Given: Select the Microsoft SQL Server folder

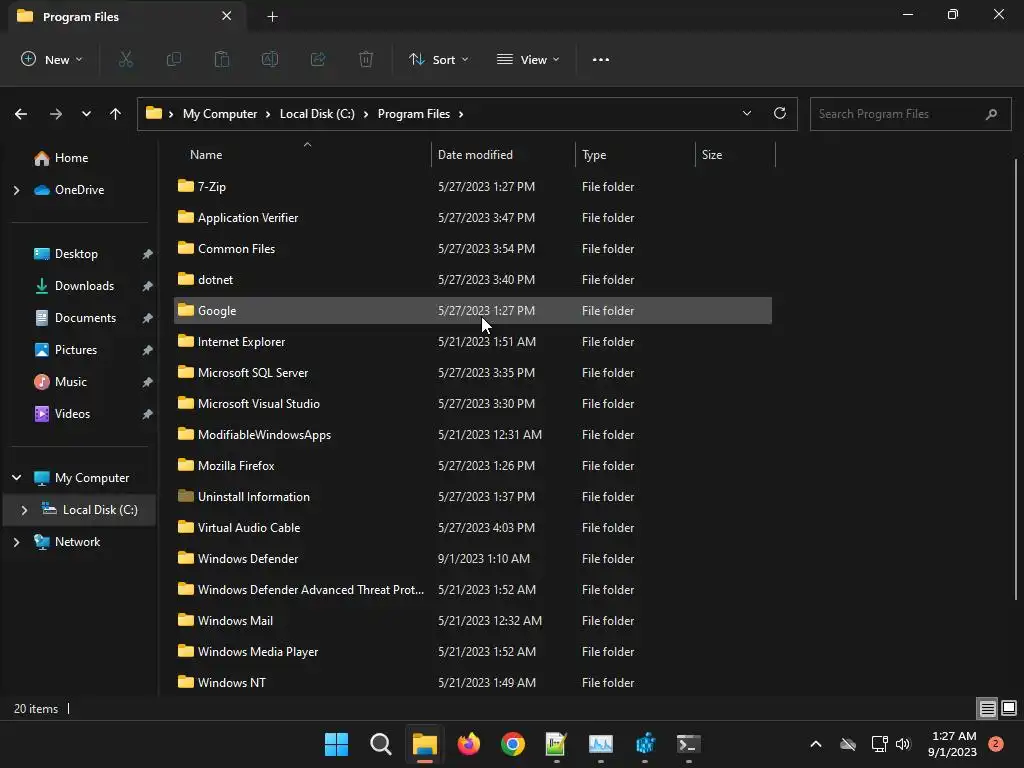Looking at the screenshot, I should point(473,373).
